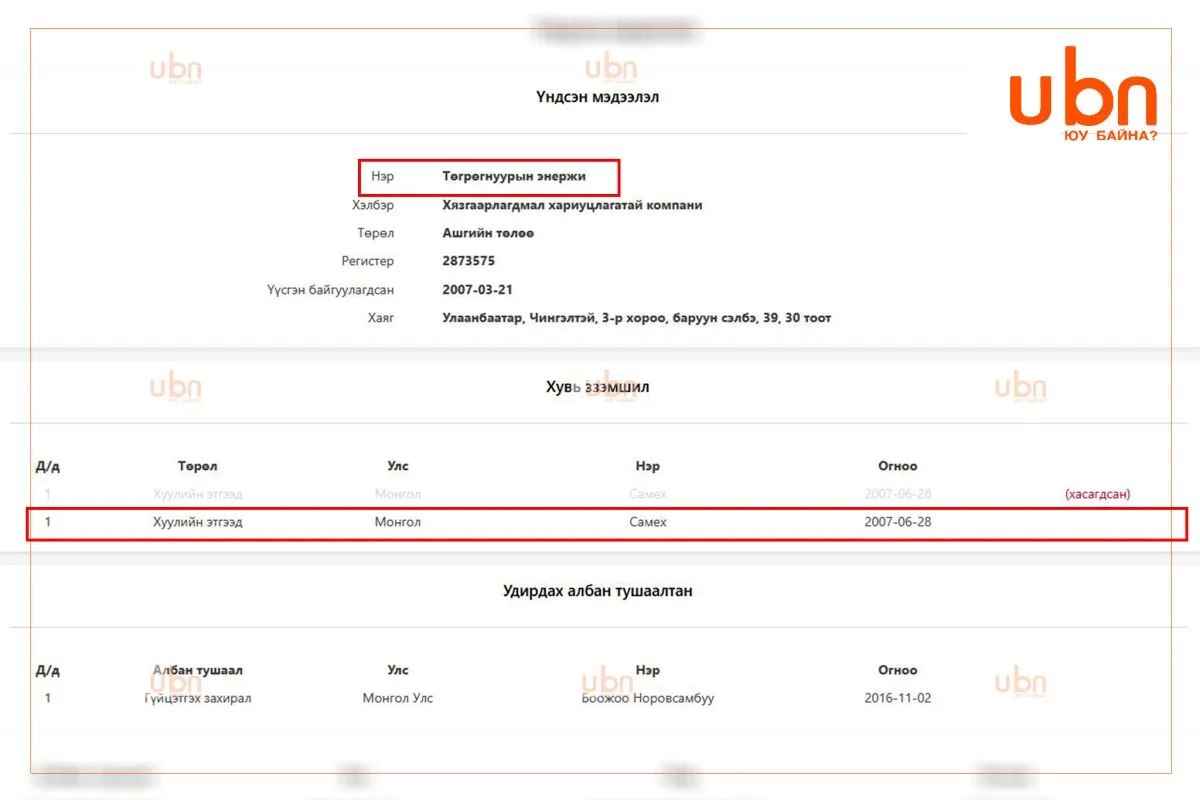Click the country cell "Монгол Улс"
This screenshot has height=800, width=1200.
pyautogui.click(x=398, y=698)
